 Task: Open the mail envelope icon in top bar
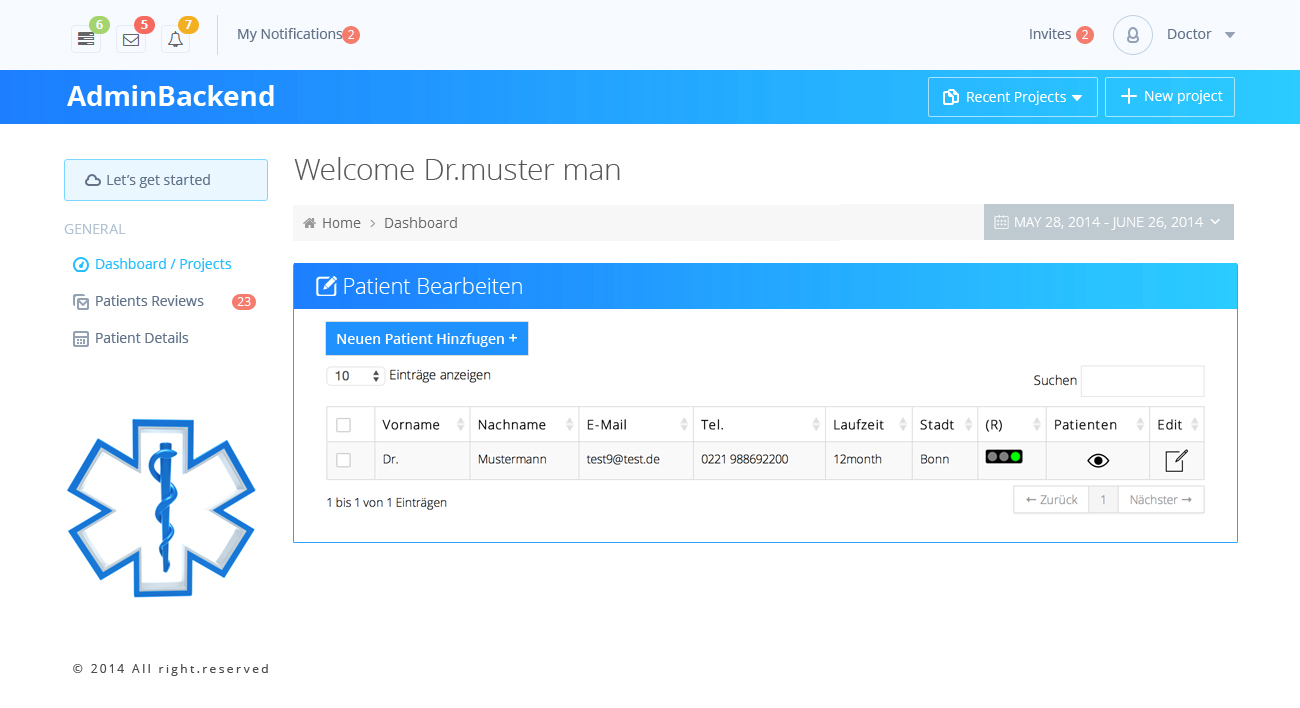[131, 39]
